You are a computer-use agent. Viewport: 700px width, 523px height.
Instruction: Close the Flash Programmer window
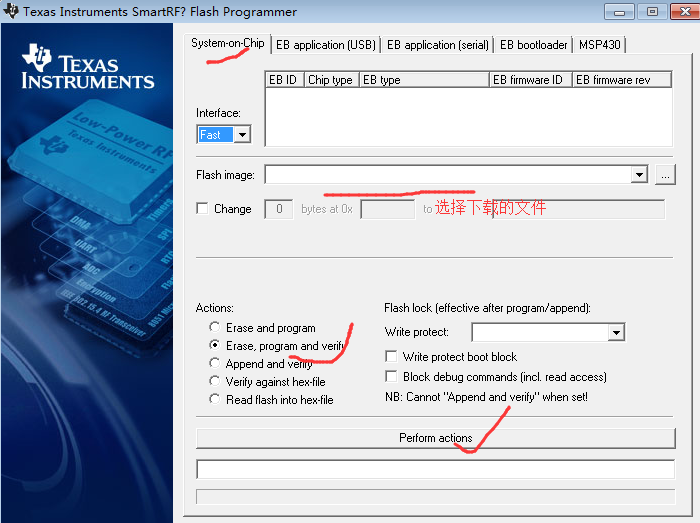[x=685, y=12]
